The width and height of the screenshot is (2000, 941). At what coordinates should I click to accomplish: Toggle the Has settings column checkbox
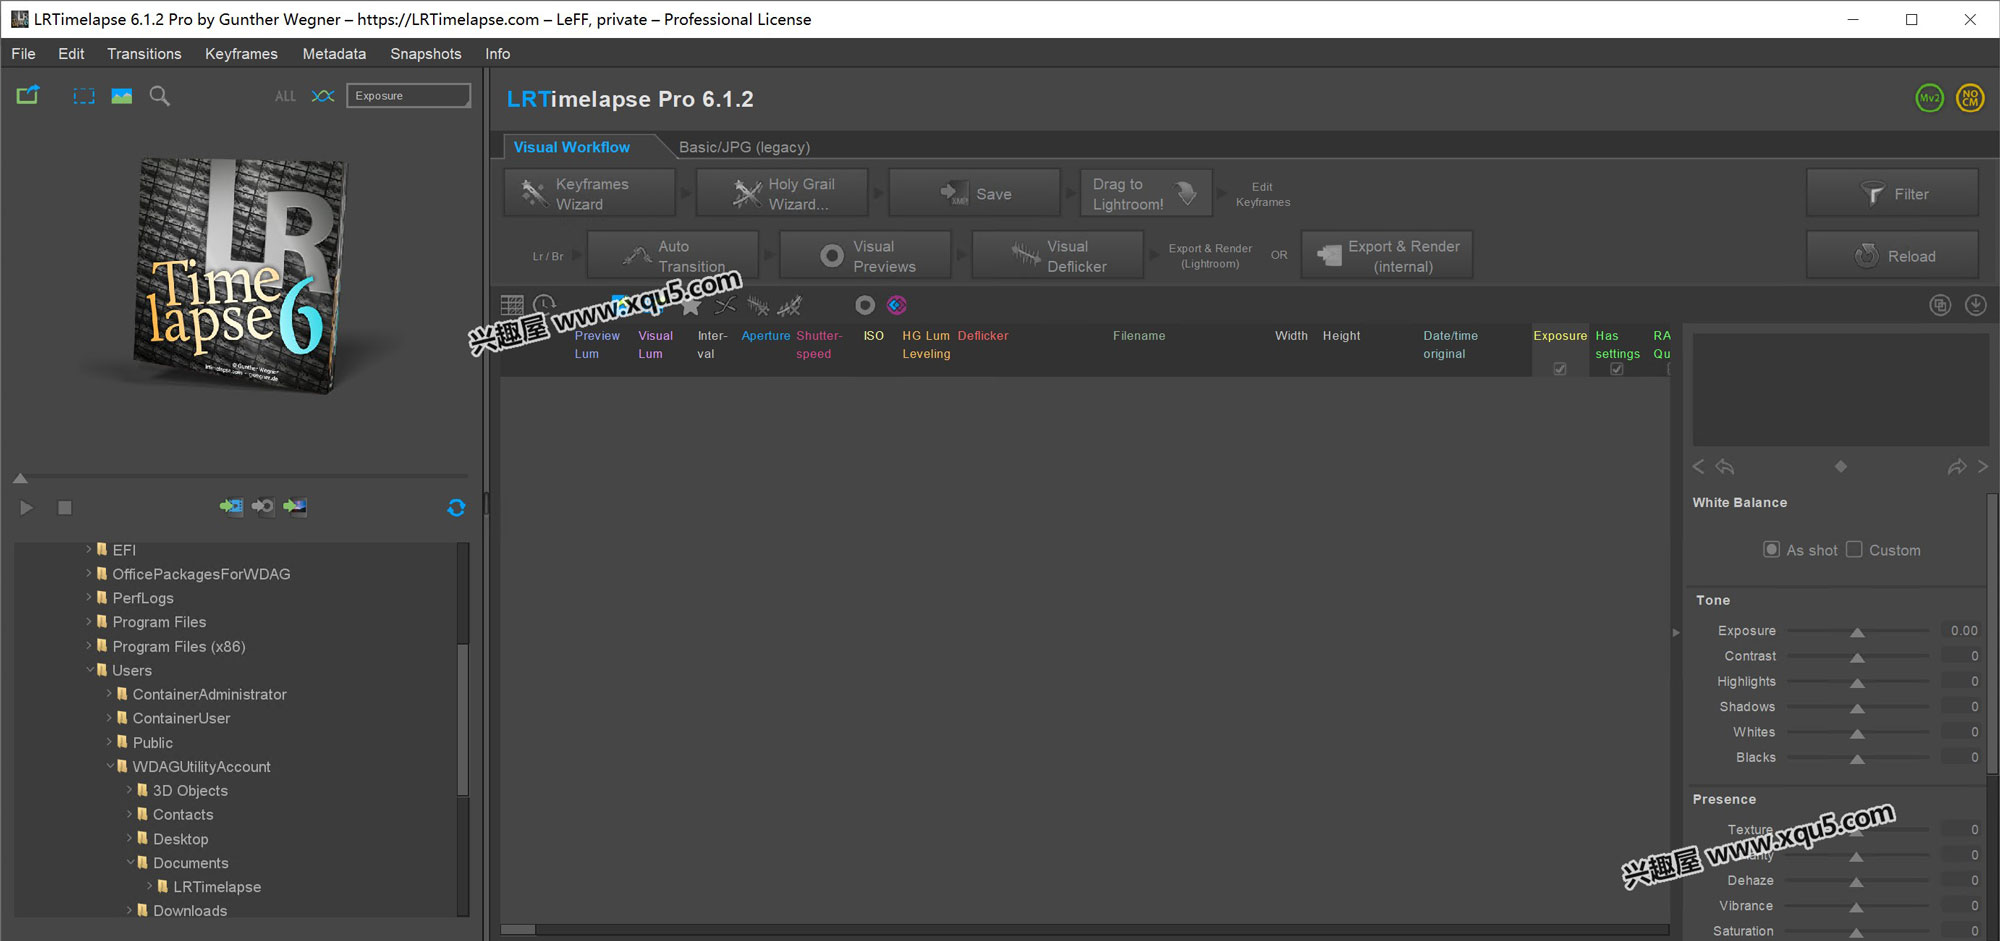click(x=1617, y=369)
